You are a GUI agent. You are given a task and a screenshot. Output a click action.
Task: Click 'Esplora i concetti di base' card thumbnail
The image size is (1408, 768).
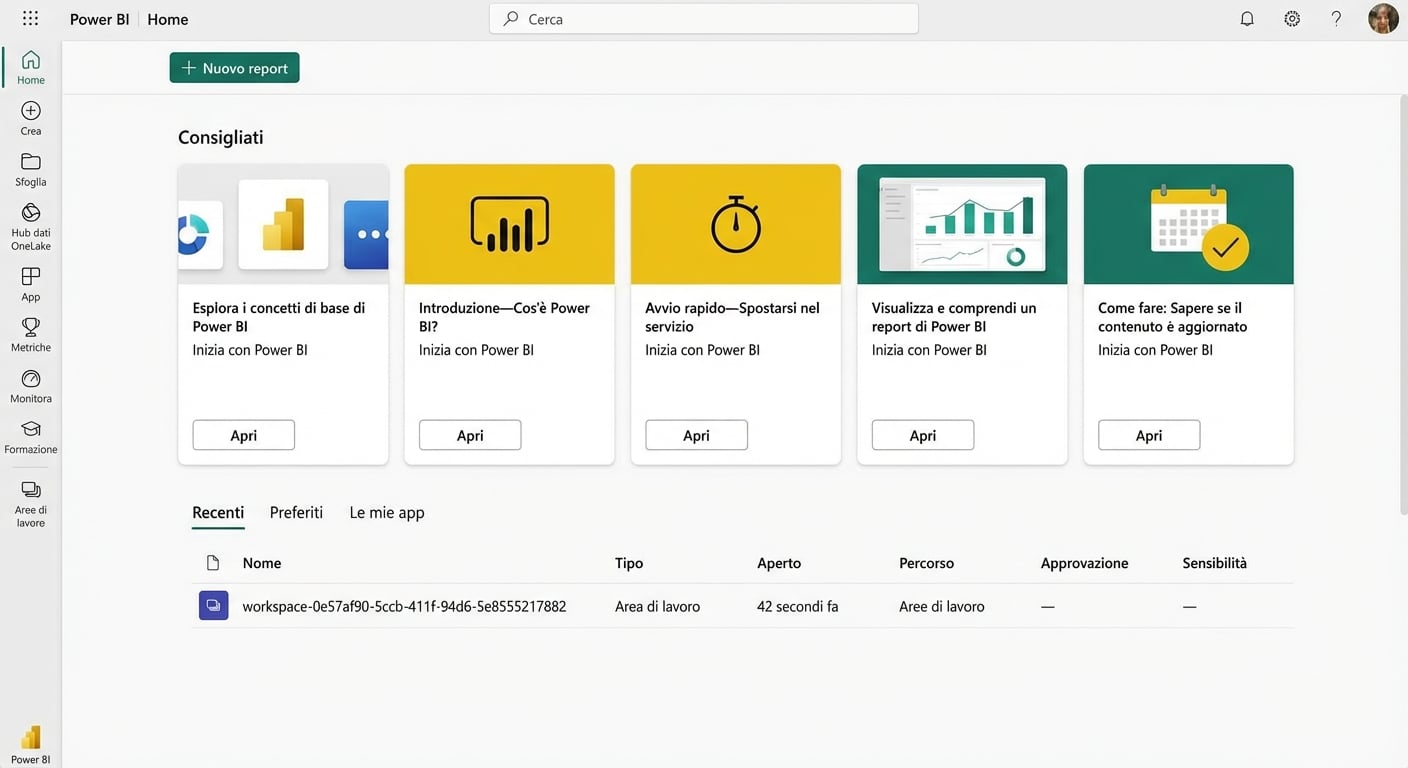[x=283, y=224]
